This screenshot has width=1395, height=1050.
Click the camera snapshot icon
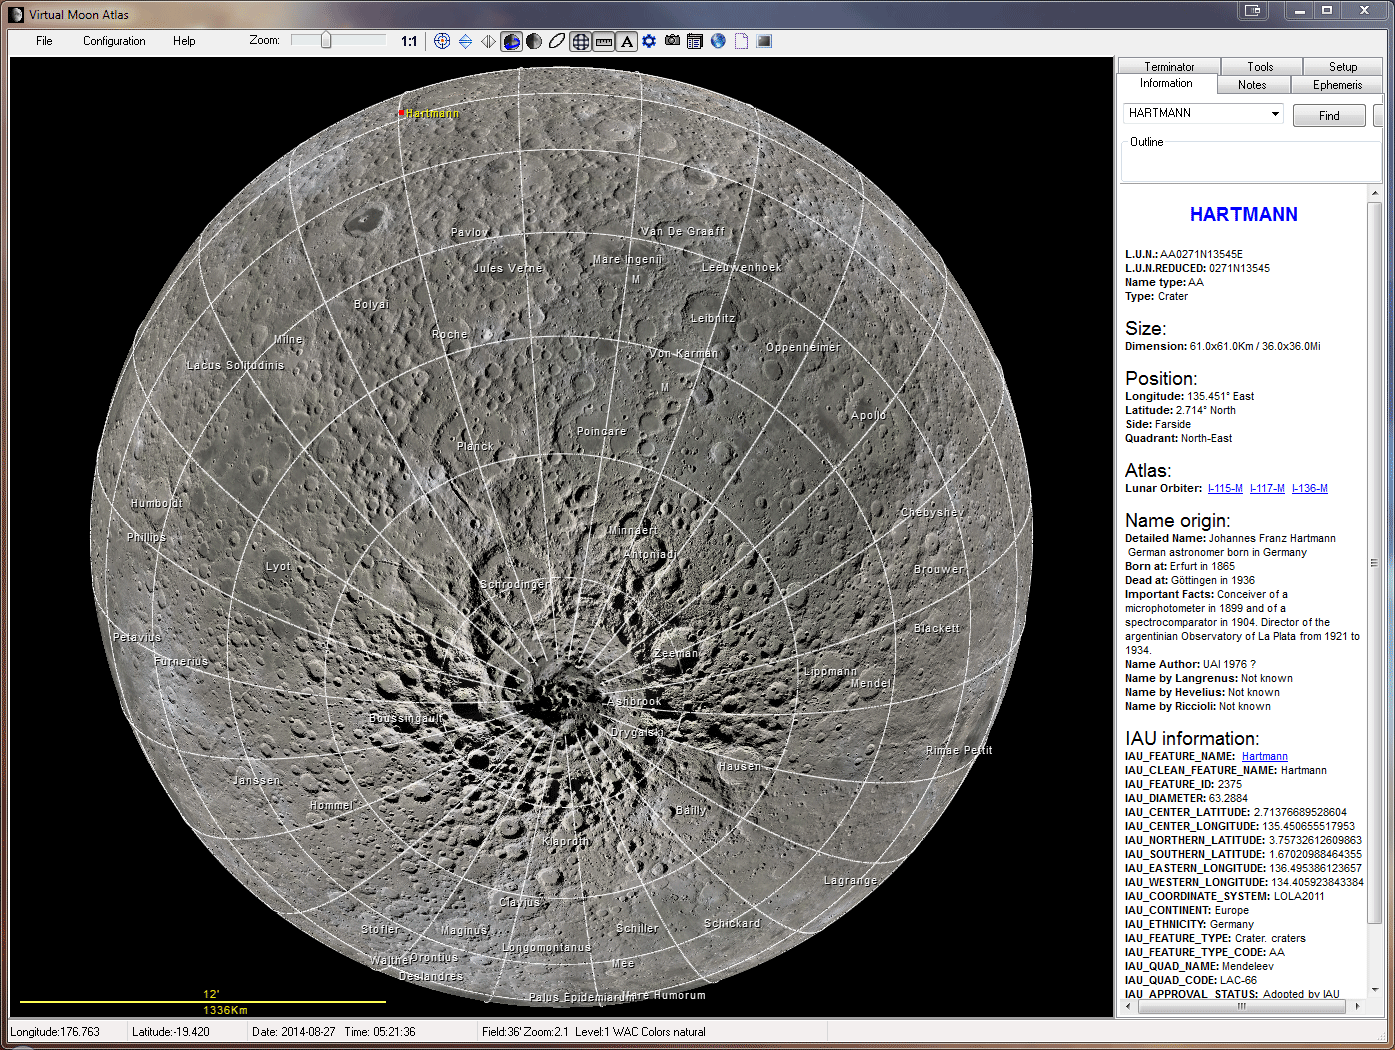(x=672, y=41)
